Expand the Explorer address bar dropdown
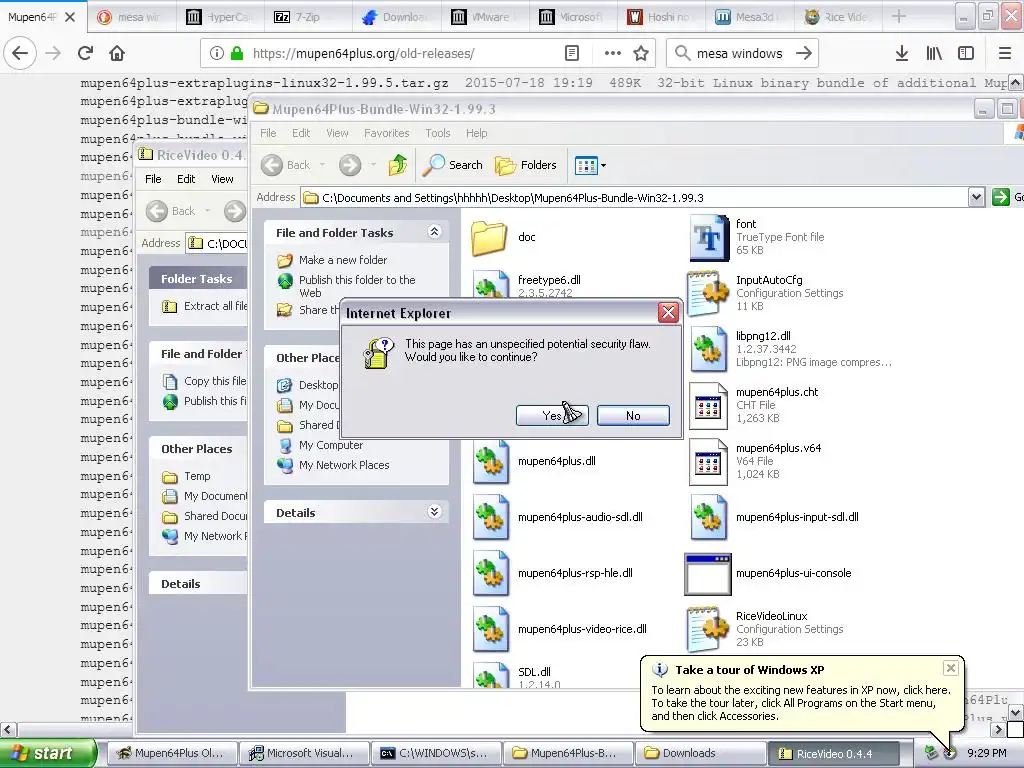 [x=976, y=197]
